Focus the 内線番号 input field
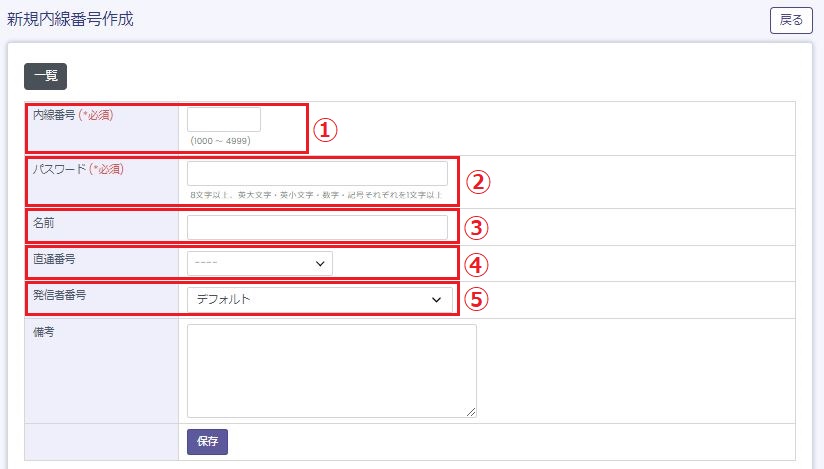This screenshot has width=824, height=469. coord(224,119)
